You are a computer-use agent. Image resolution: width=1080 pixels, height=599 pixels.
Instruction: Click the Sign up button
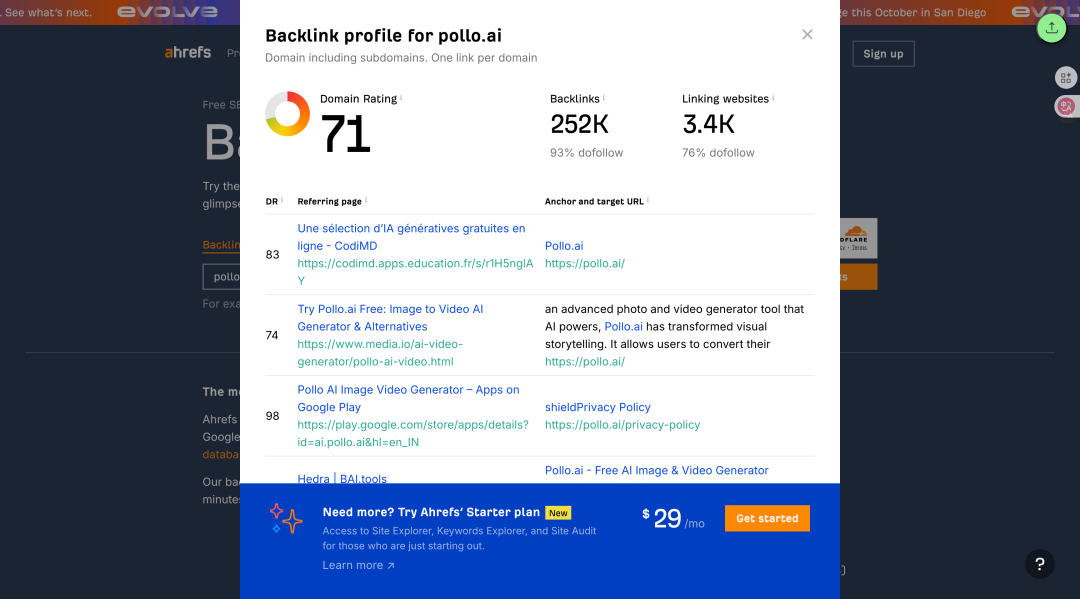click(x=883, y=54)
